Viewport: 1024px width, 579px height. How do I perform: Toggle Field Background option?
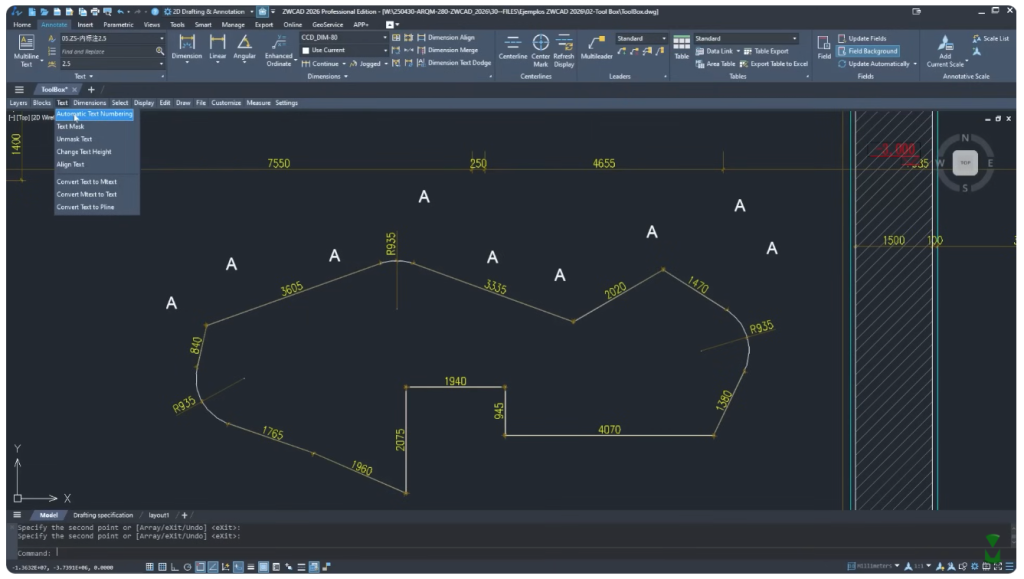tap(868, 51)
